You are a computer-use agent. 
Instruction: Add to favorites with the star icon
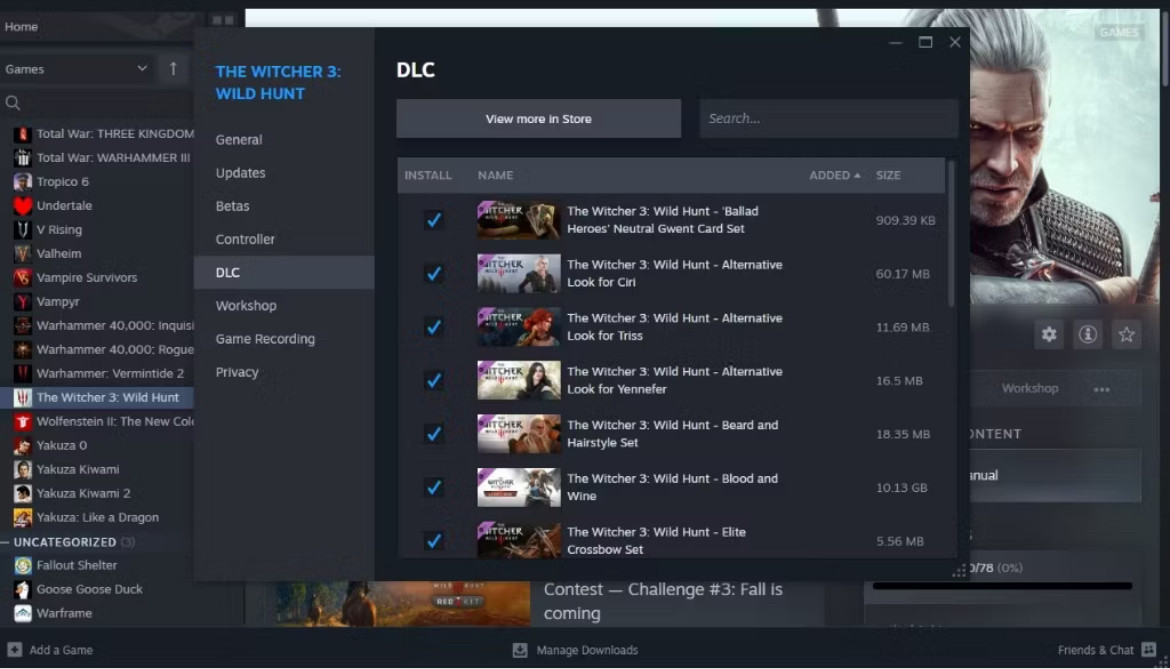click(x=1127, y=334)
